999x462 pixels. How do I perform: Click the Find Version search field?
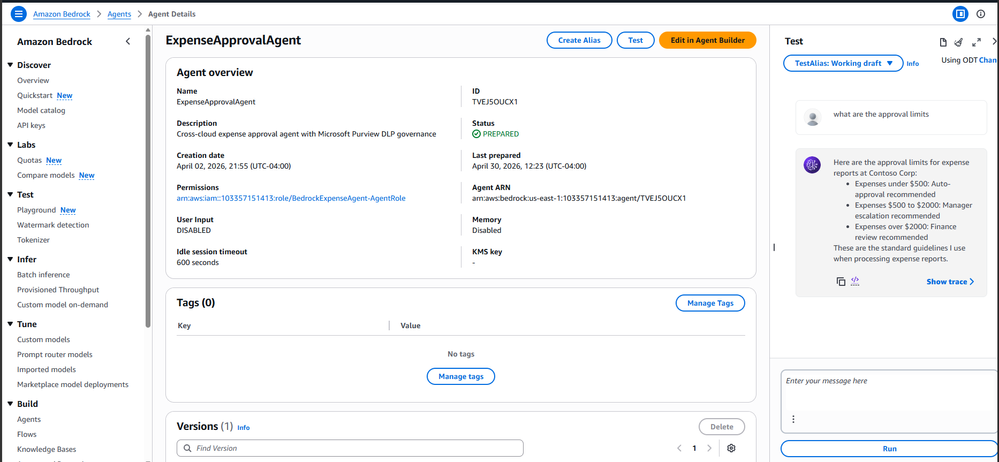click(350, 449)
